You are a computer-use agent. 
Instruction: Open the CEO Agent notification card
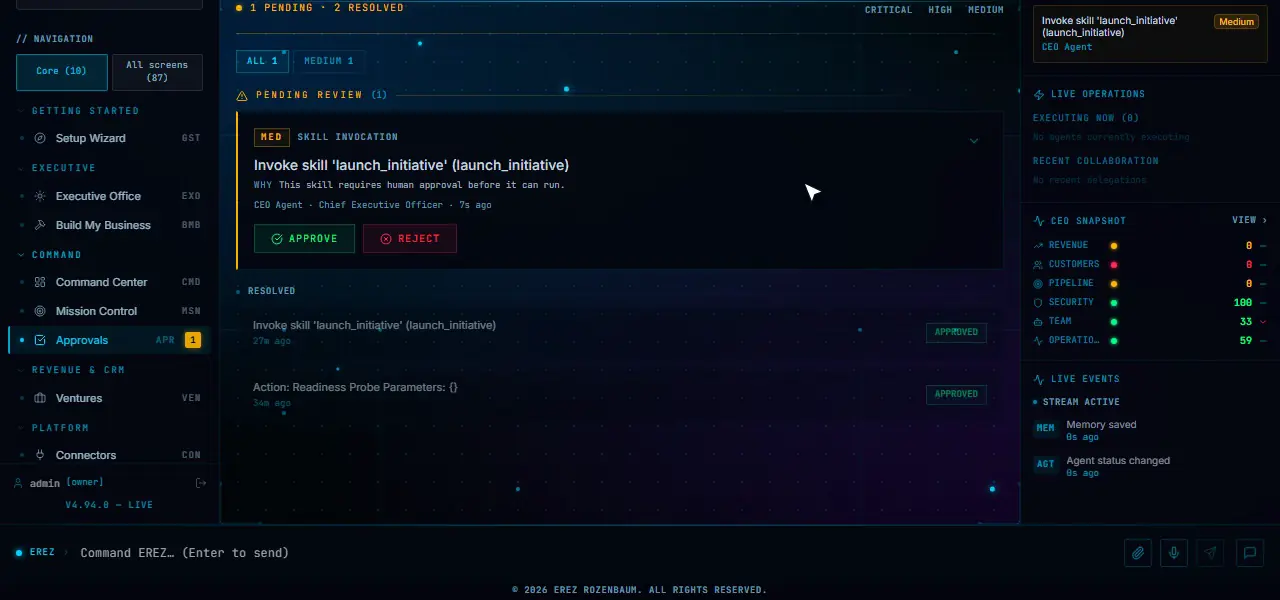[1150, 33]
